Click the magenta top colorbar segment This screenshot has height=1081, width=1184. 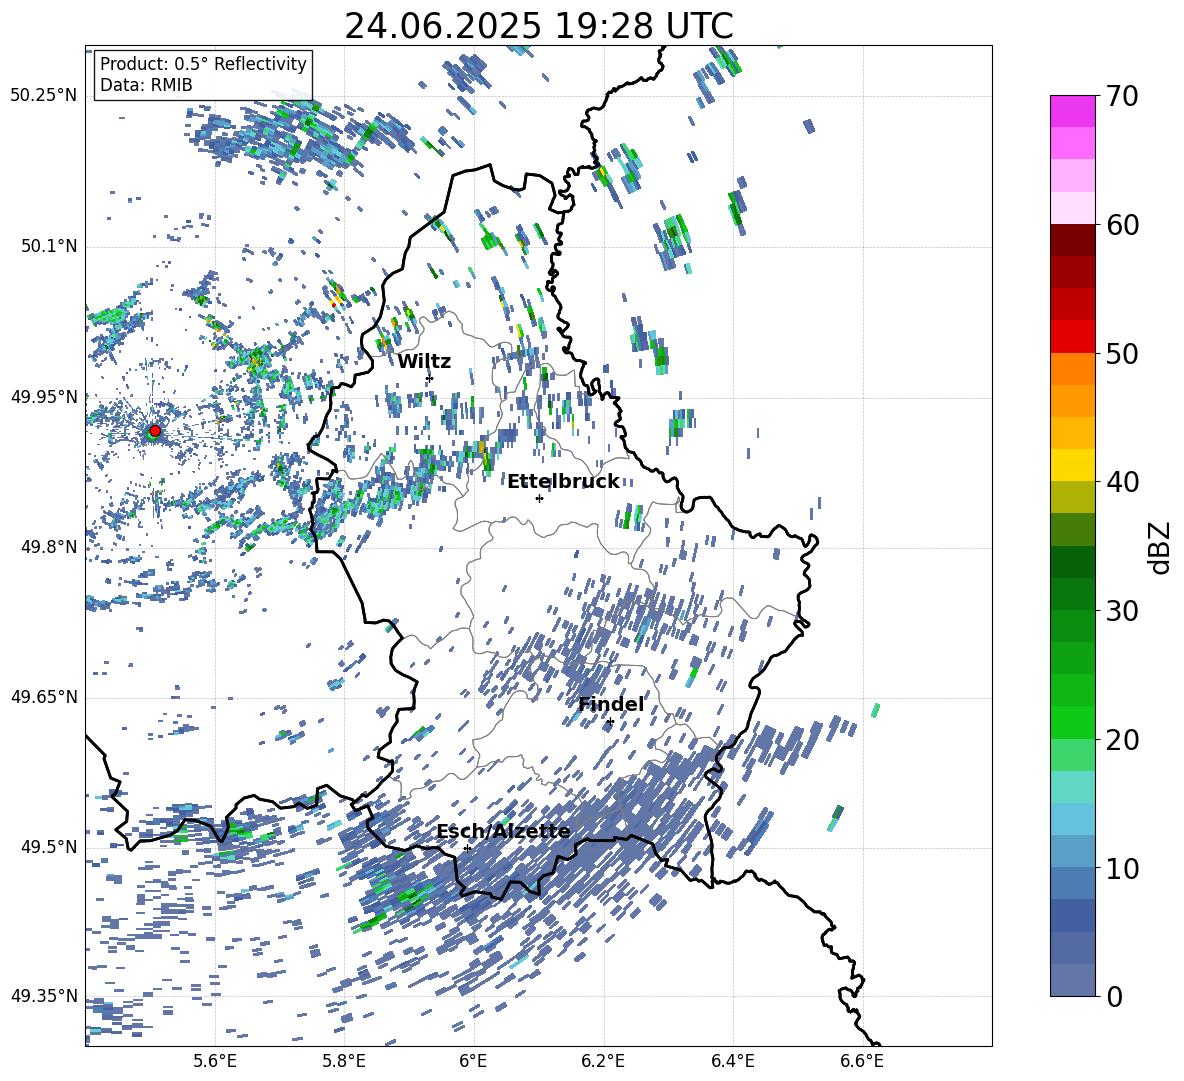click(1072, 111)
